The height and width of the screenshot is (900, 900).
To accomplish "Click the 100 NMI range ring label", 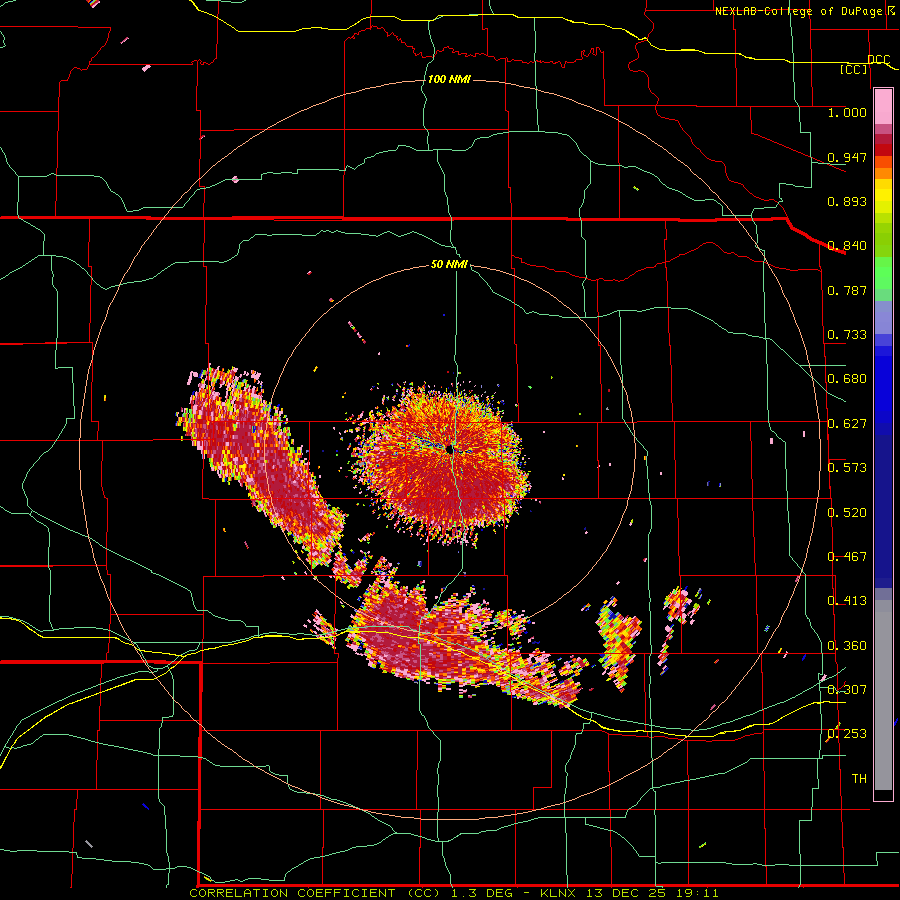I will 449,79.
